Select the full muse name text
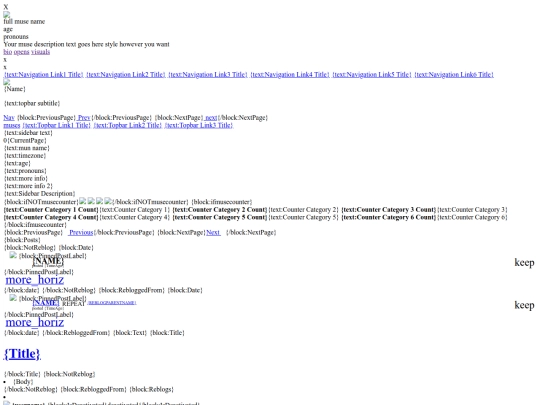The width and height of the screenshot is (540, 405). point(24,22)
